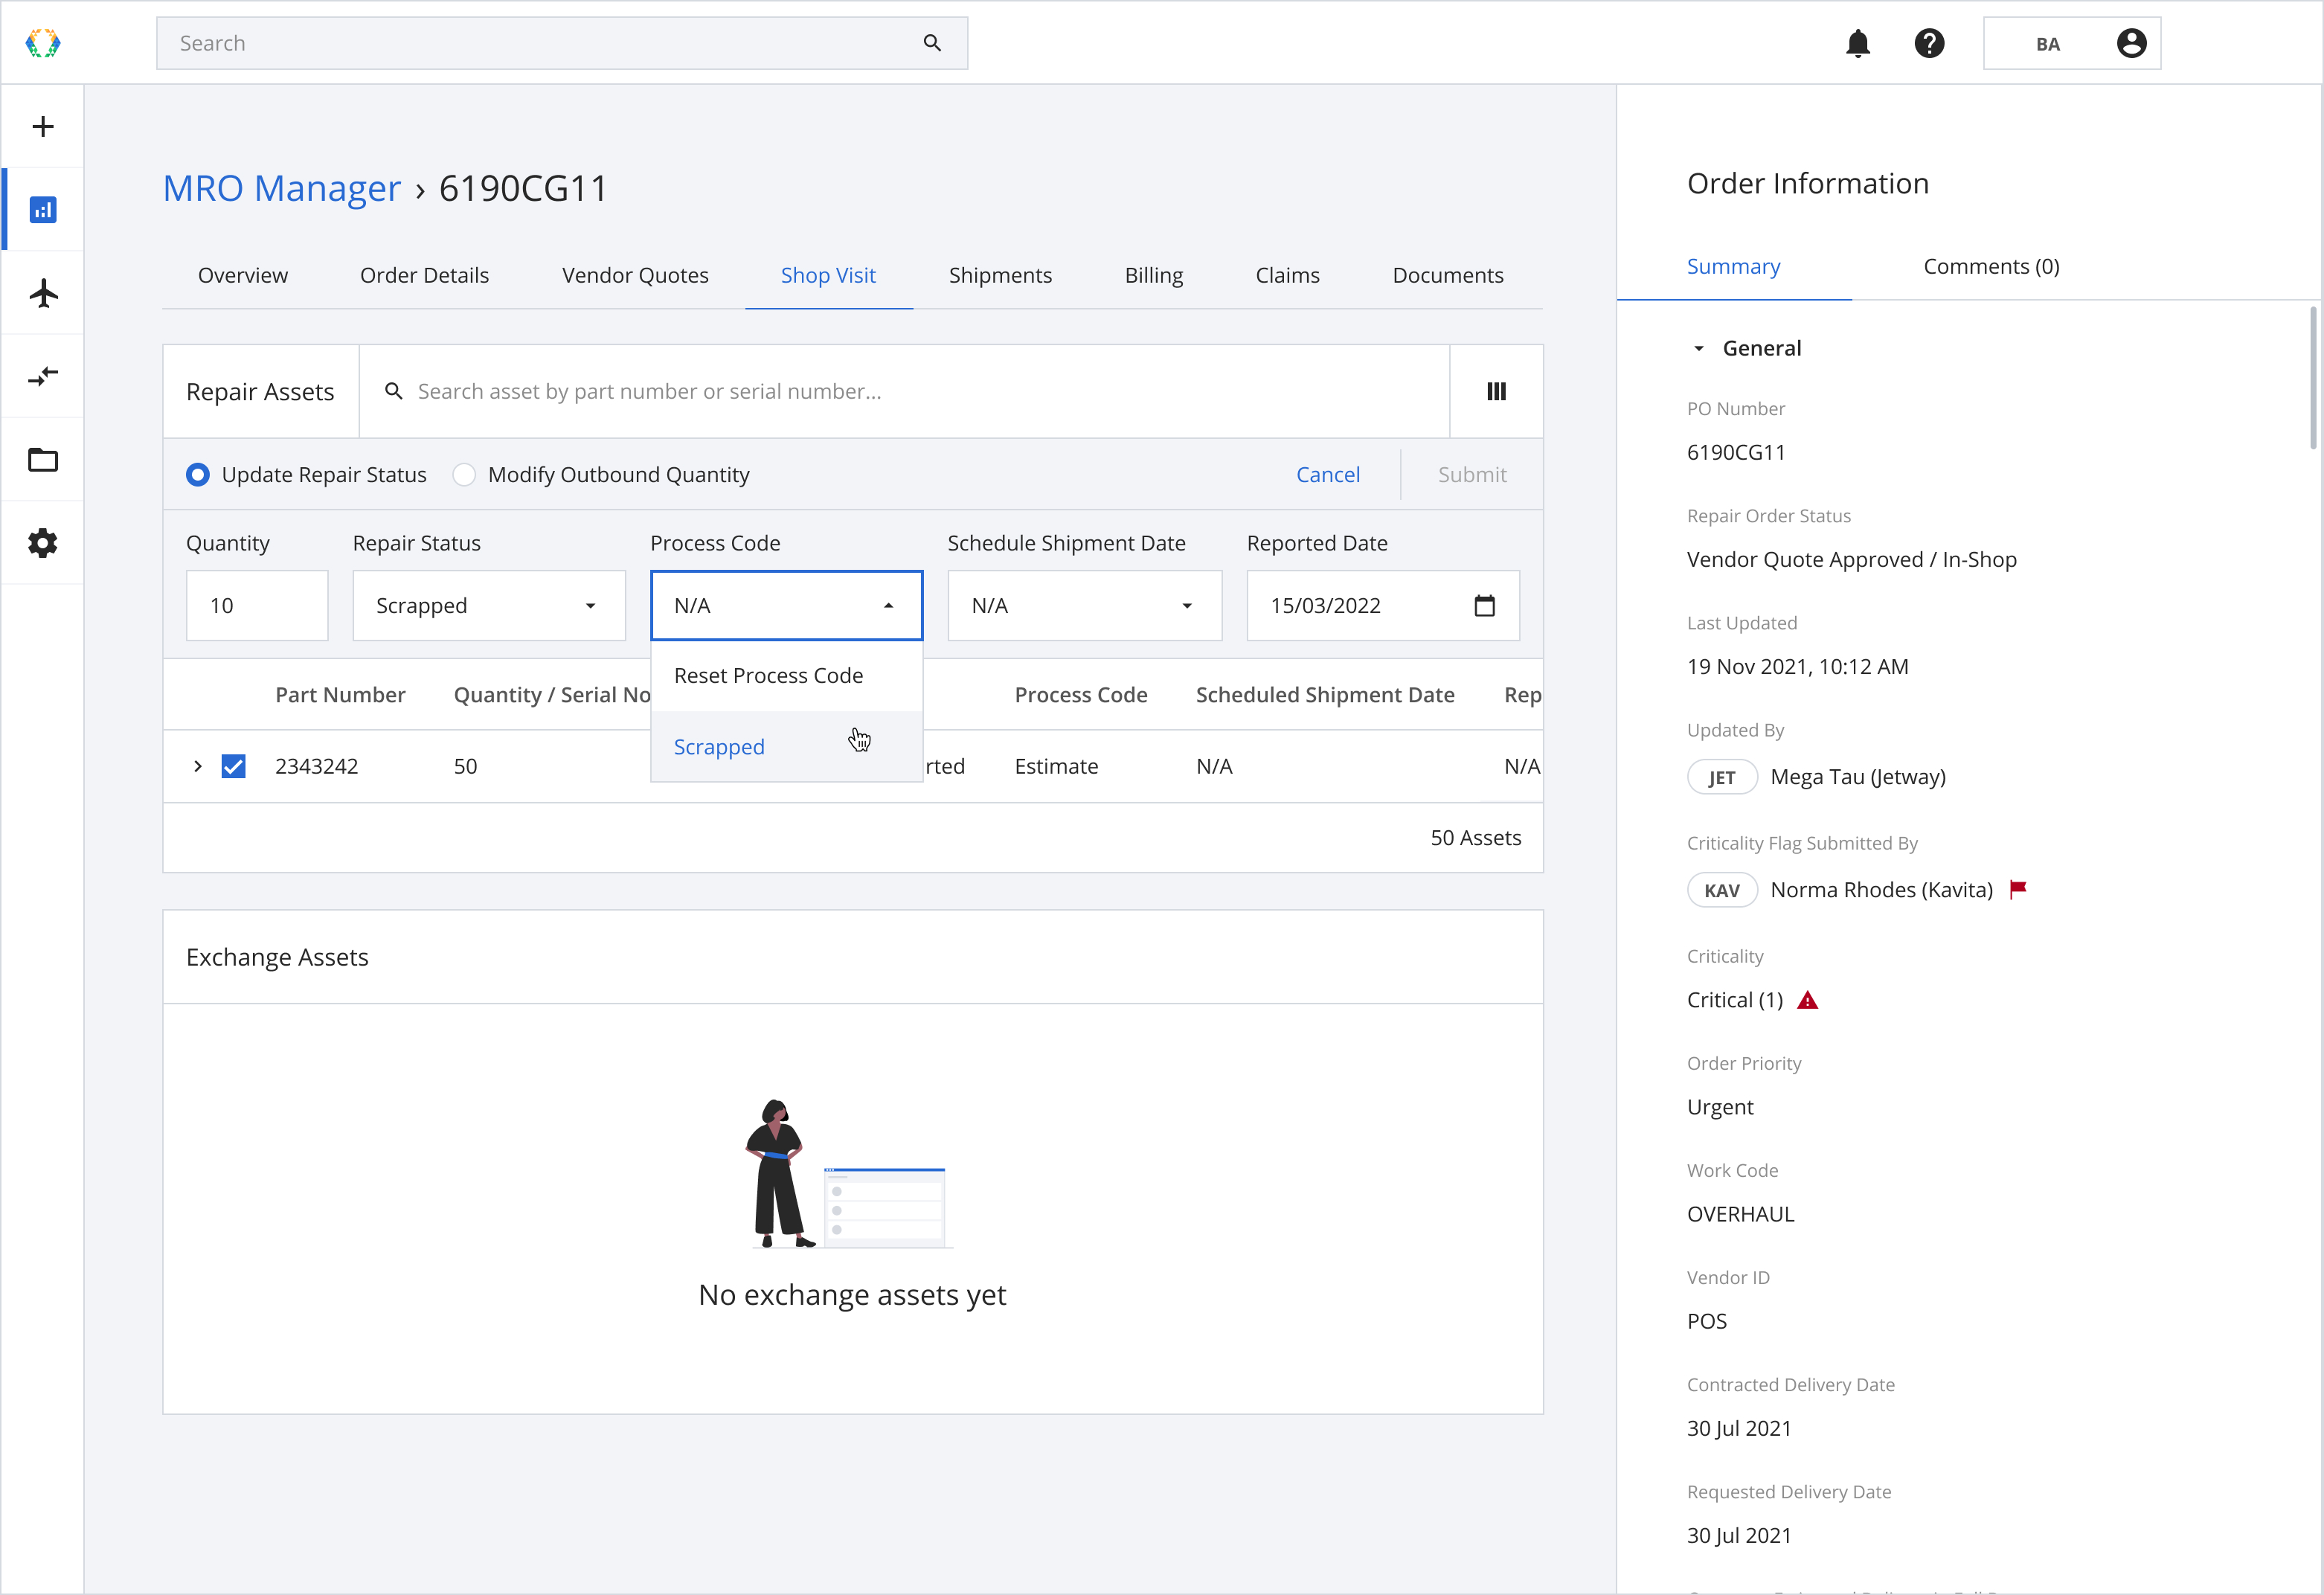Click the app logo icon
This screenshot has height=1595, width=2324.
point(43,43)
